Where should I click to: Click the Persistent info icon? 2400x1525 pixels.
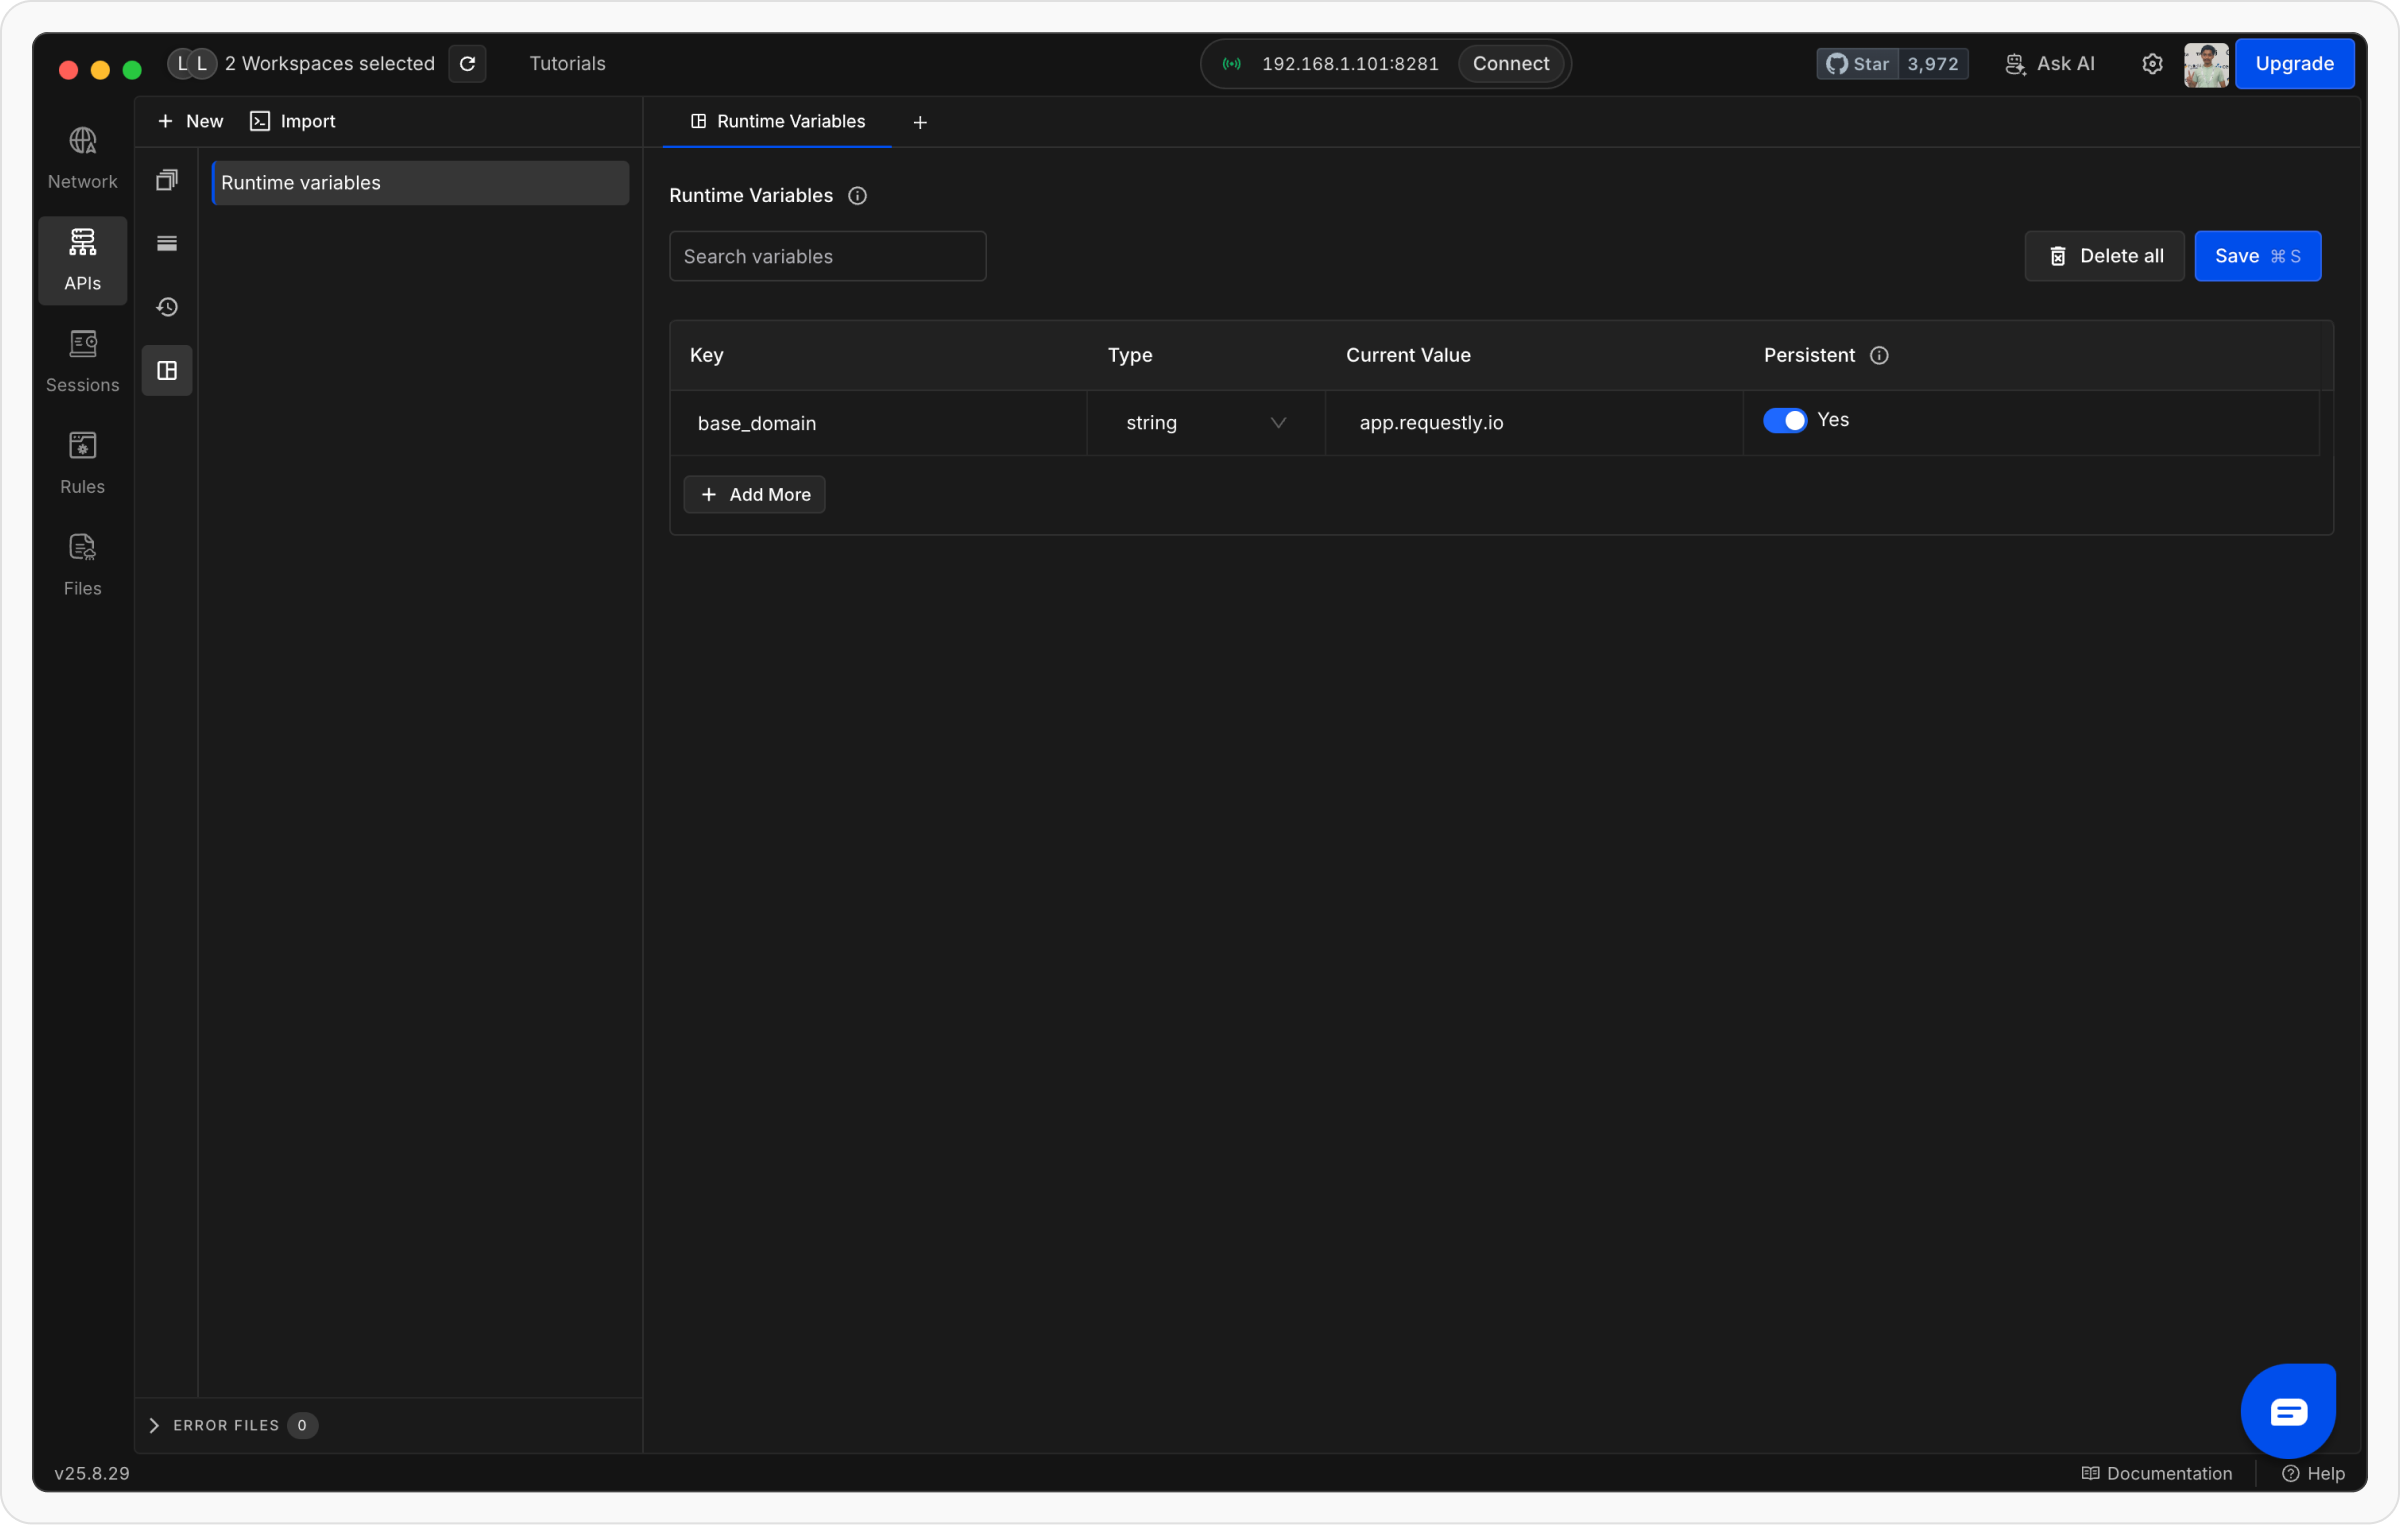(1879, 355)
